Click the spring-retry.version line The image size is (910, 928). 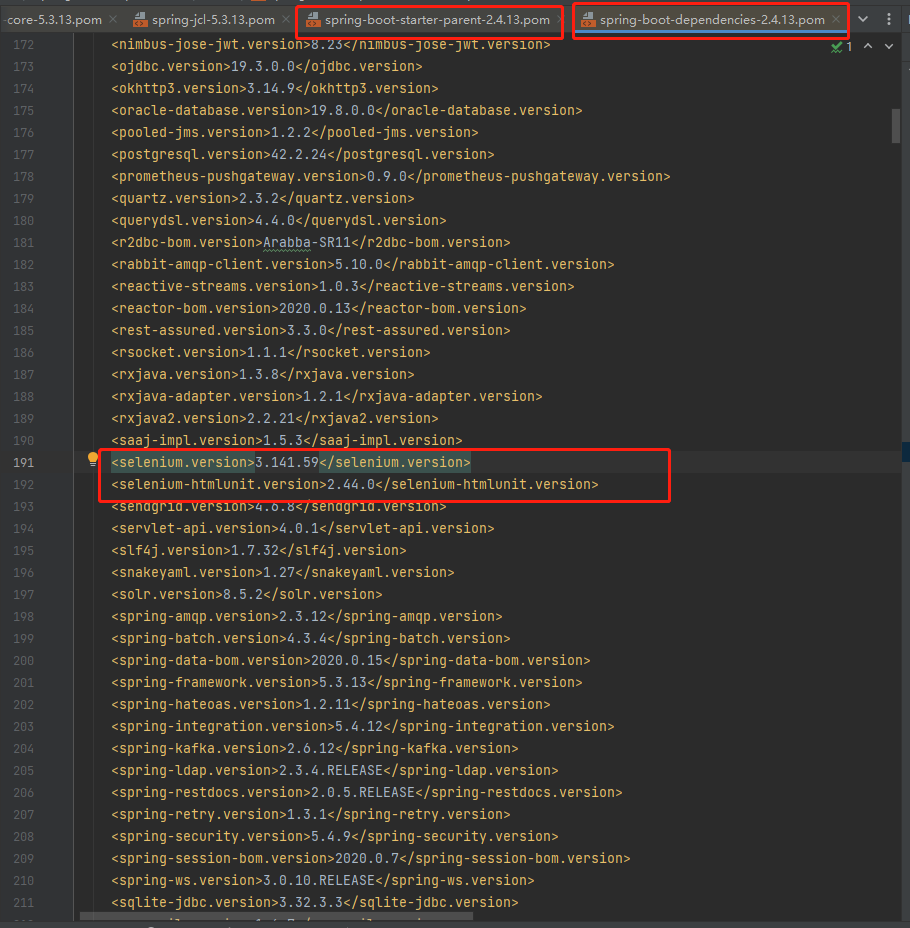311,814
